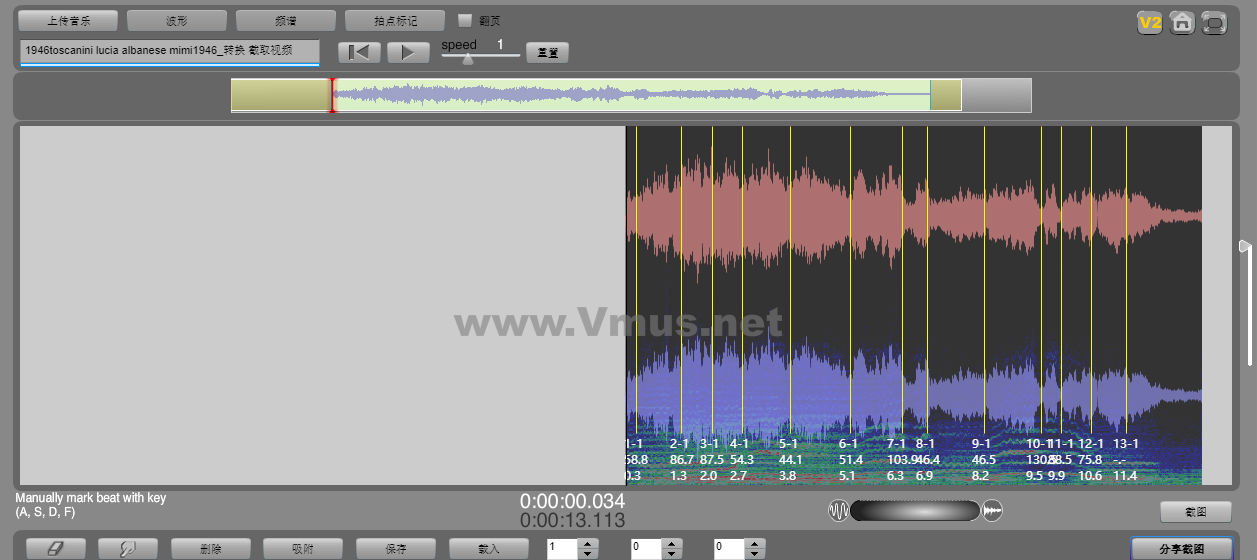The width and height of the screenshot is (1257, 560).
Task: Select beat marker labeled 3-1
Action: (x=710, y=443)
